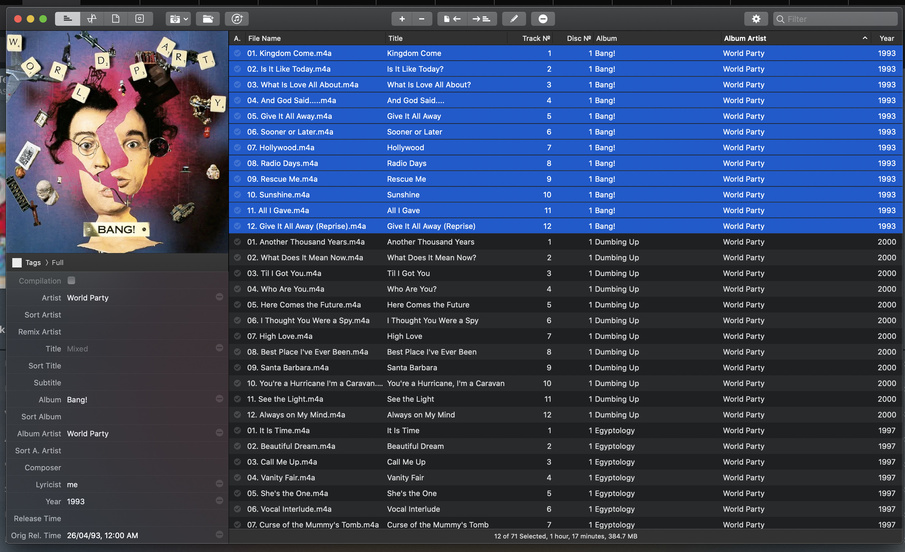Click the status circle for 01. It Is Time.m4a
This screenshot has height=552, width=905.
[237, 430]
